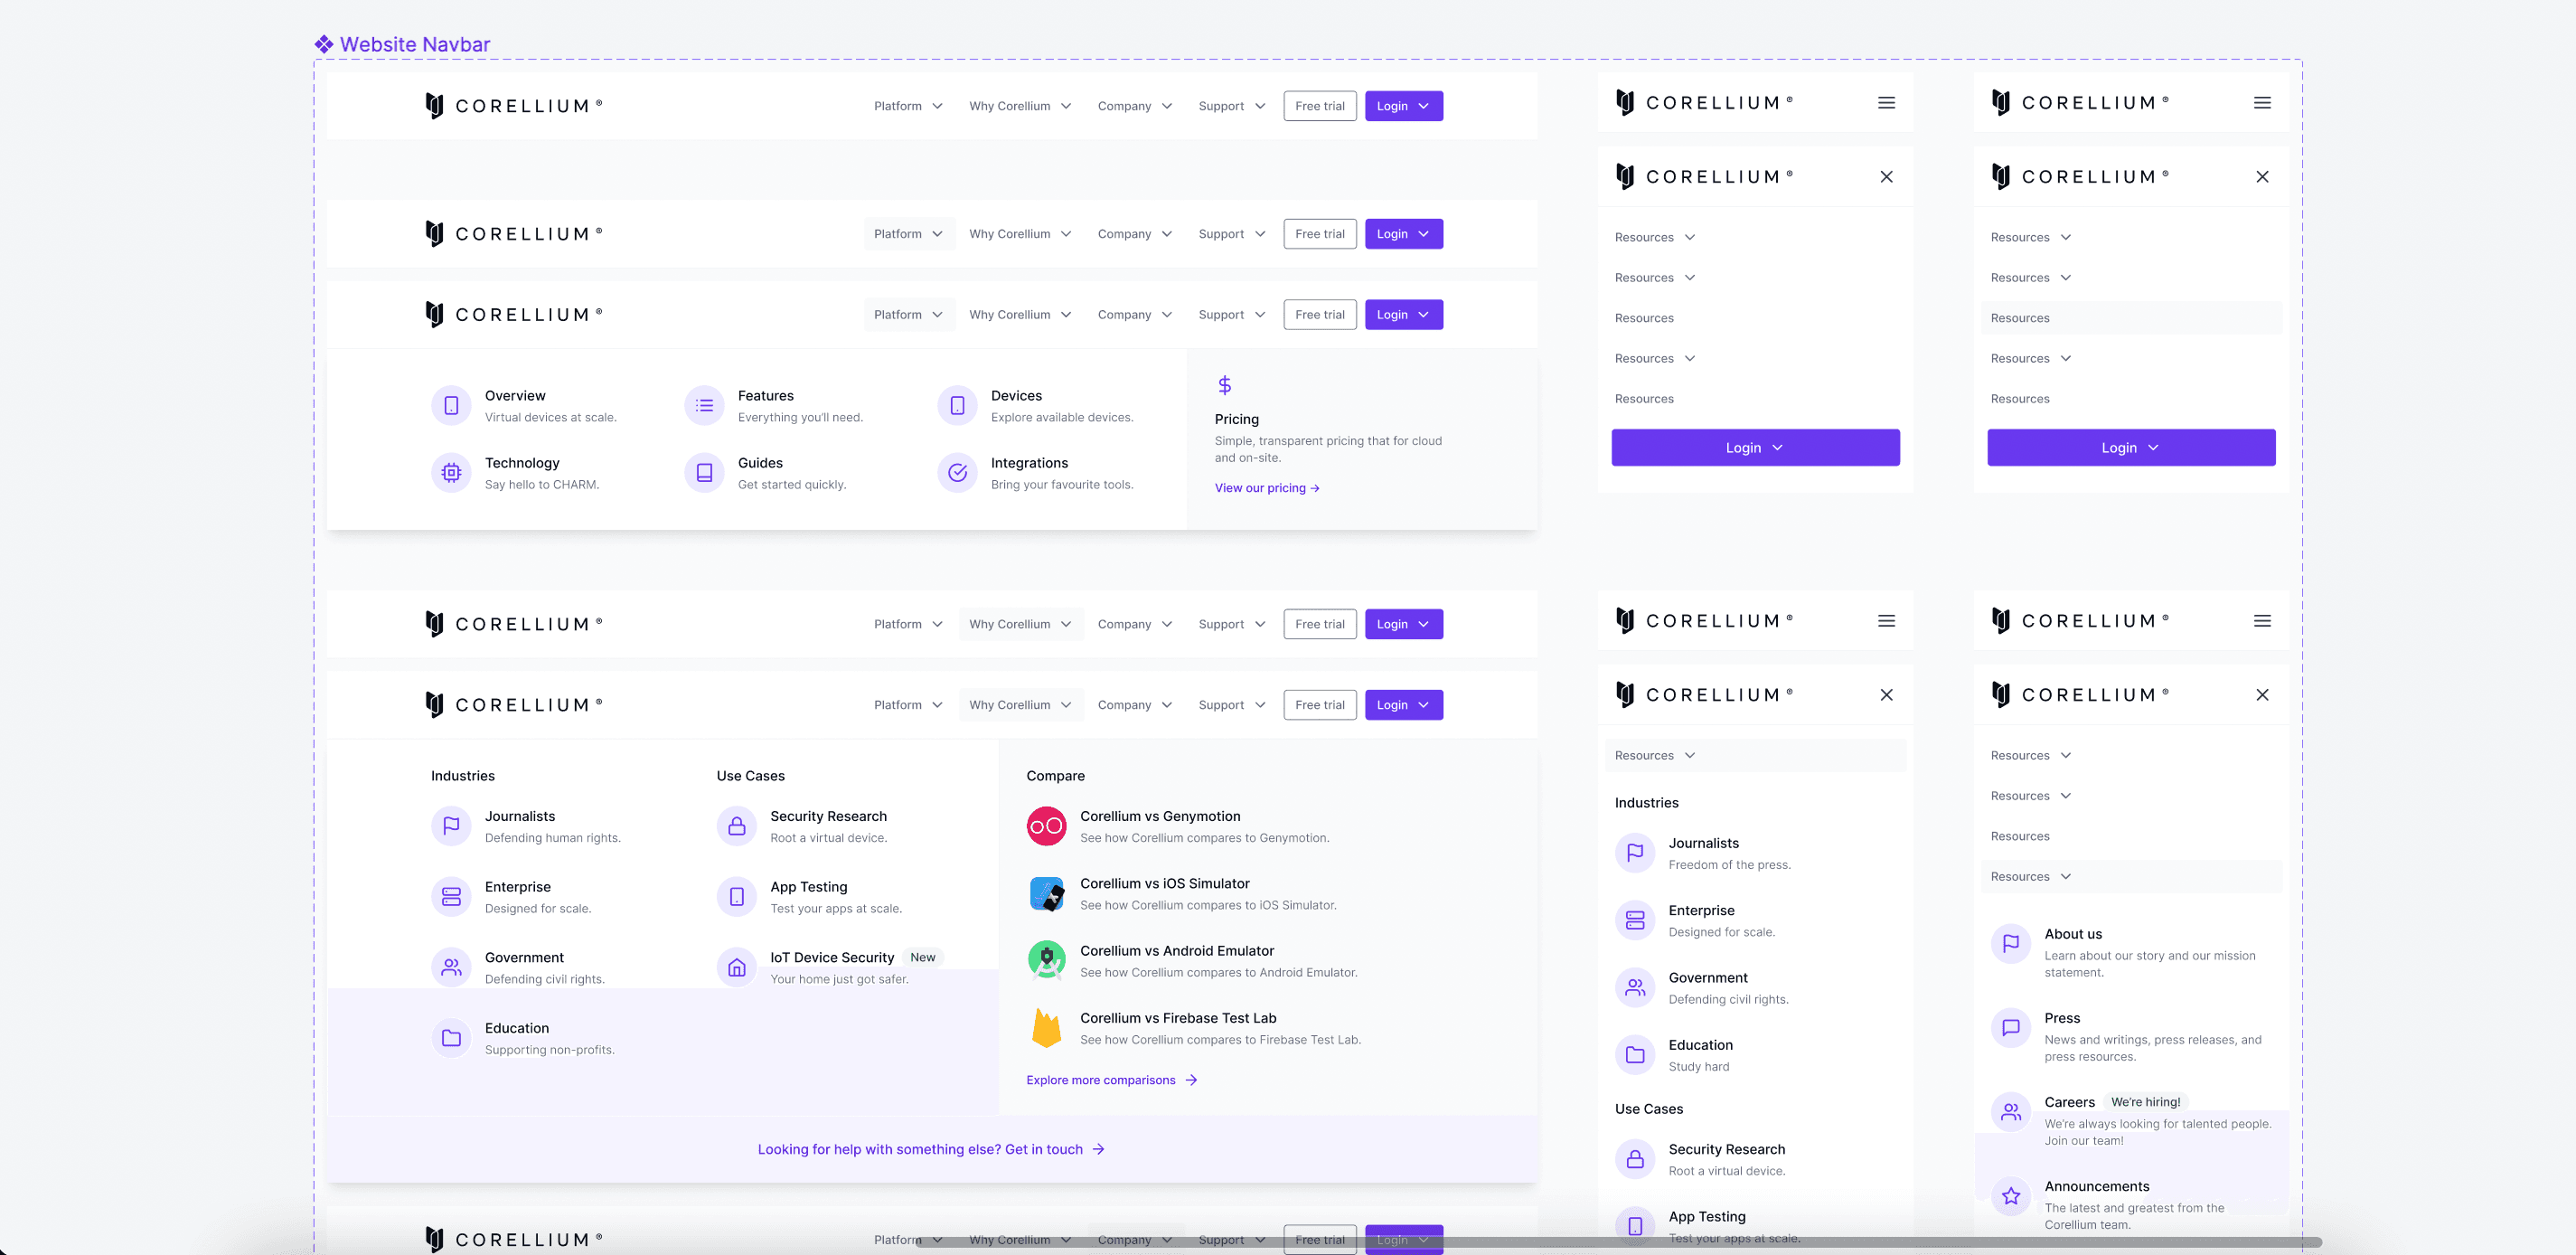Viewport: 2576px width, 1255px height.
Task: Click the iOS Simulator logo icon
Action: pos(1046,893)
